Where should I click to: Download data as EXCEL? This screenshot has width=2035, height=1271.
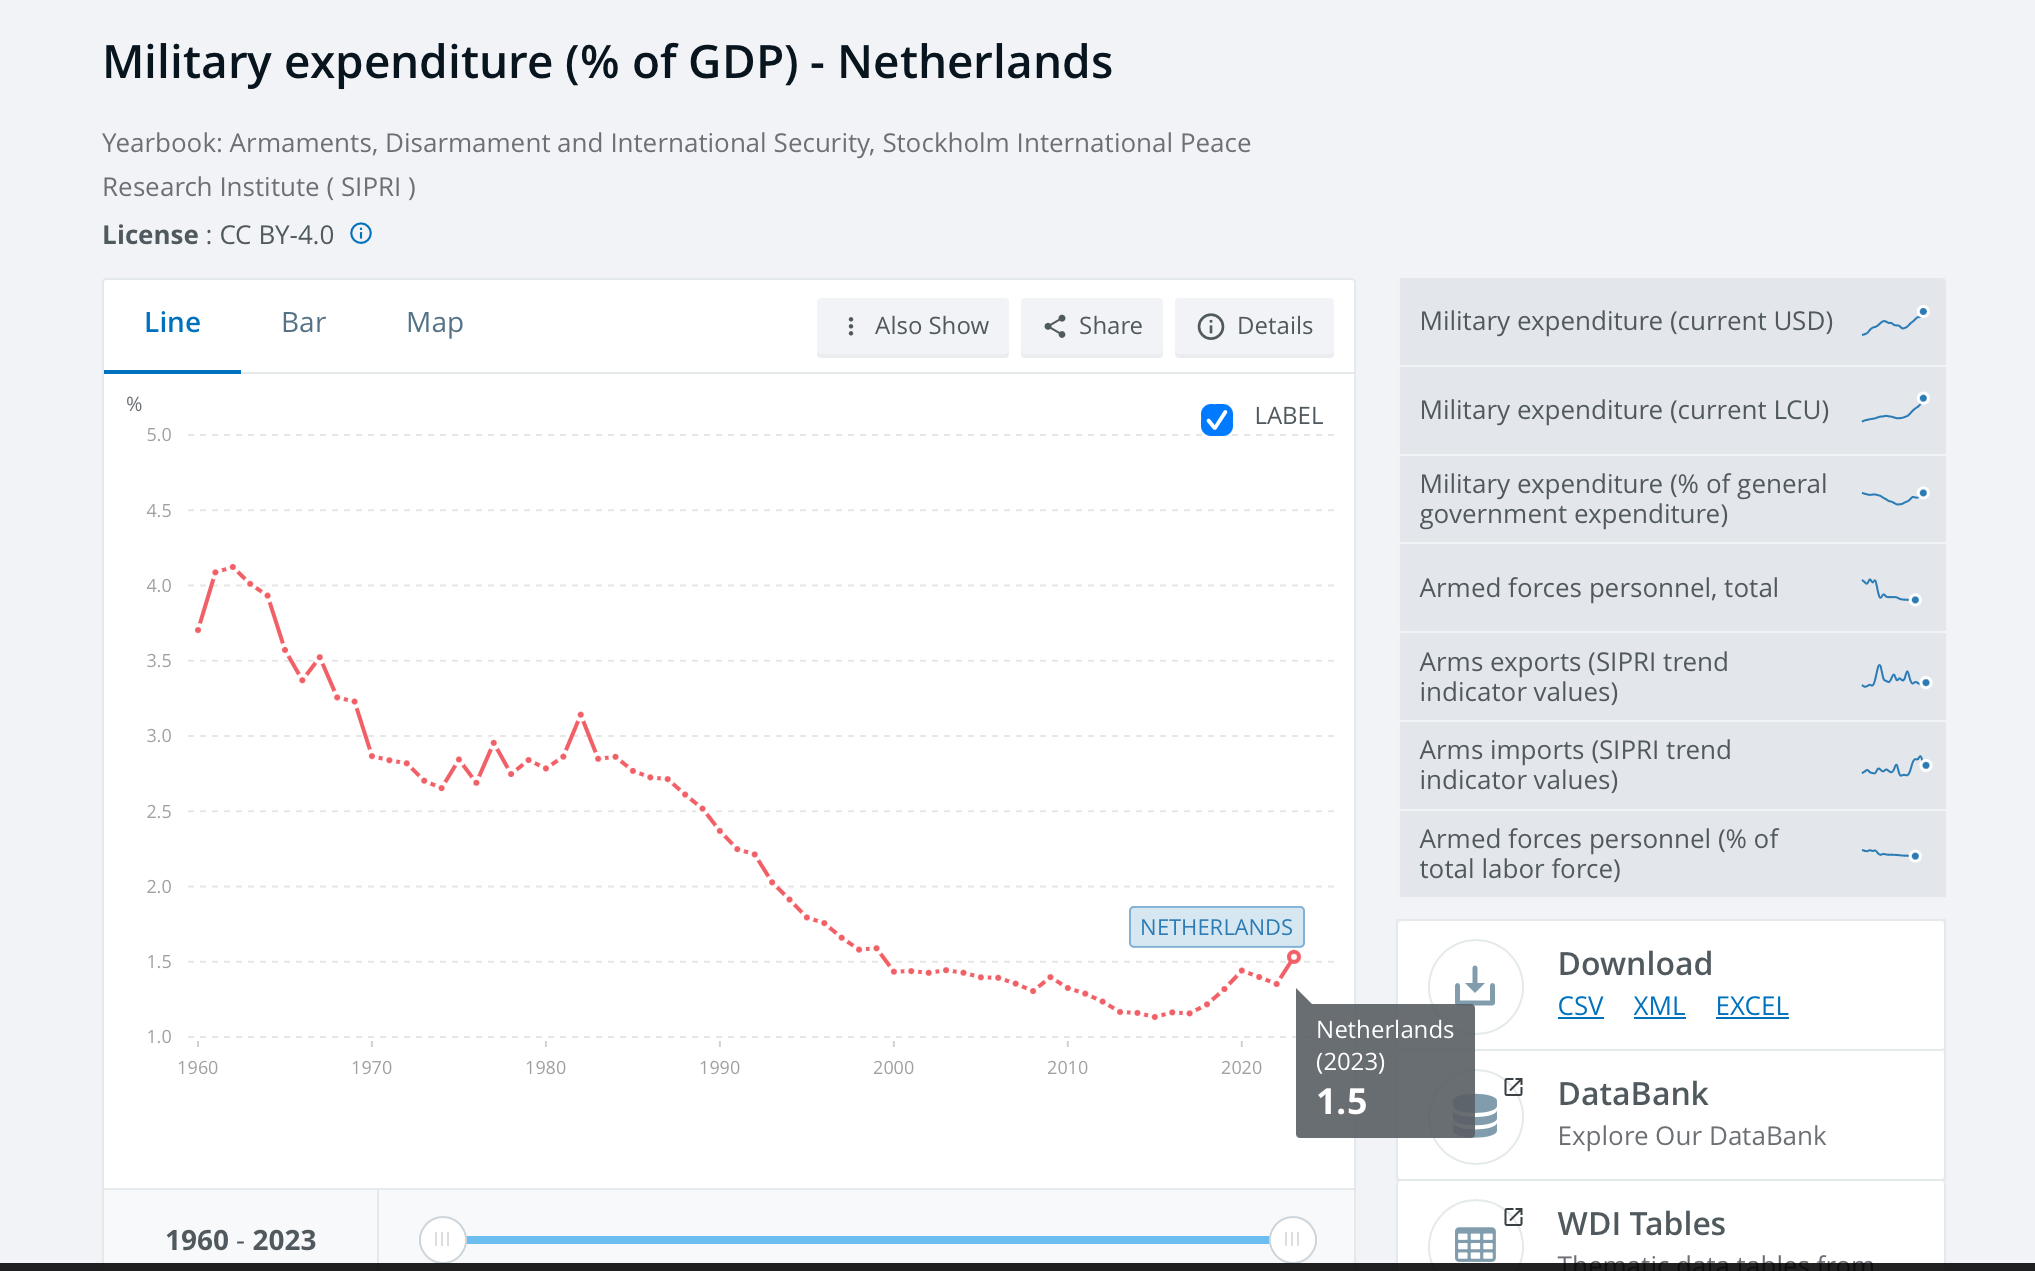tap(1752, 1006)
